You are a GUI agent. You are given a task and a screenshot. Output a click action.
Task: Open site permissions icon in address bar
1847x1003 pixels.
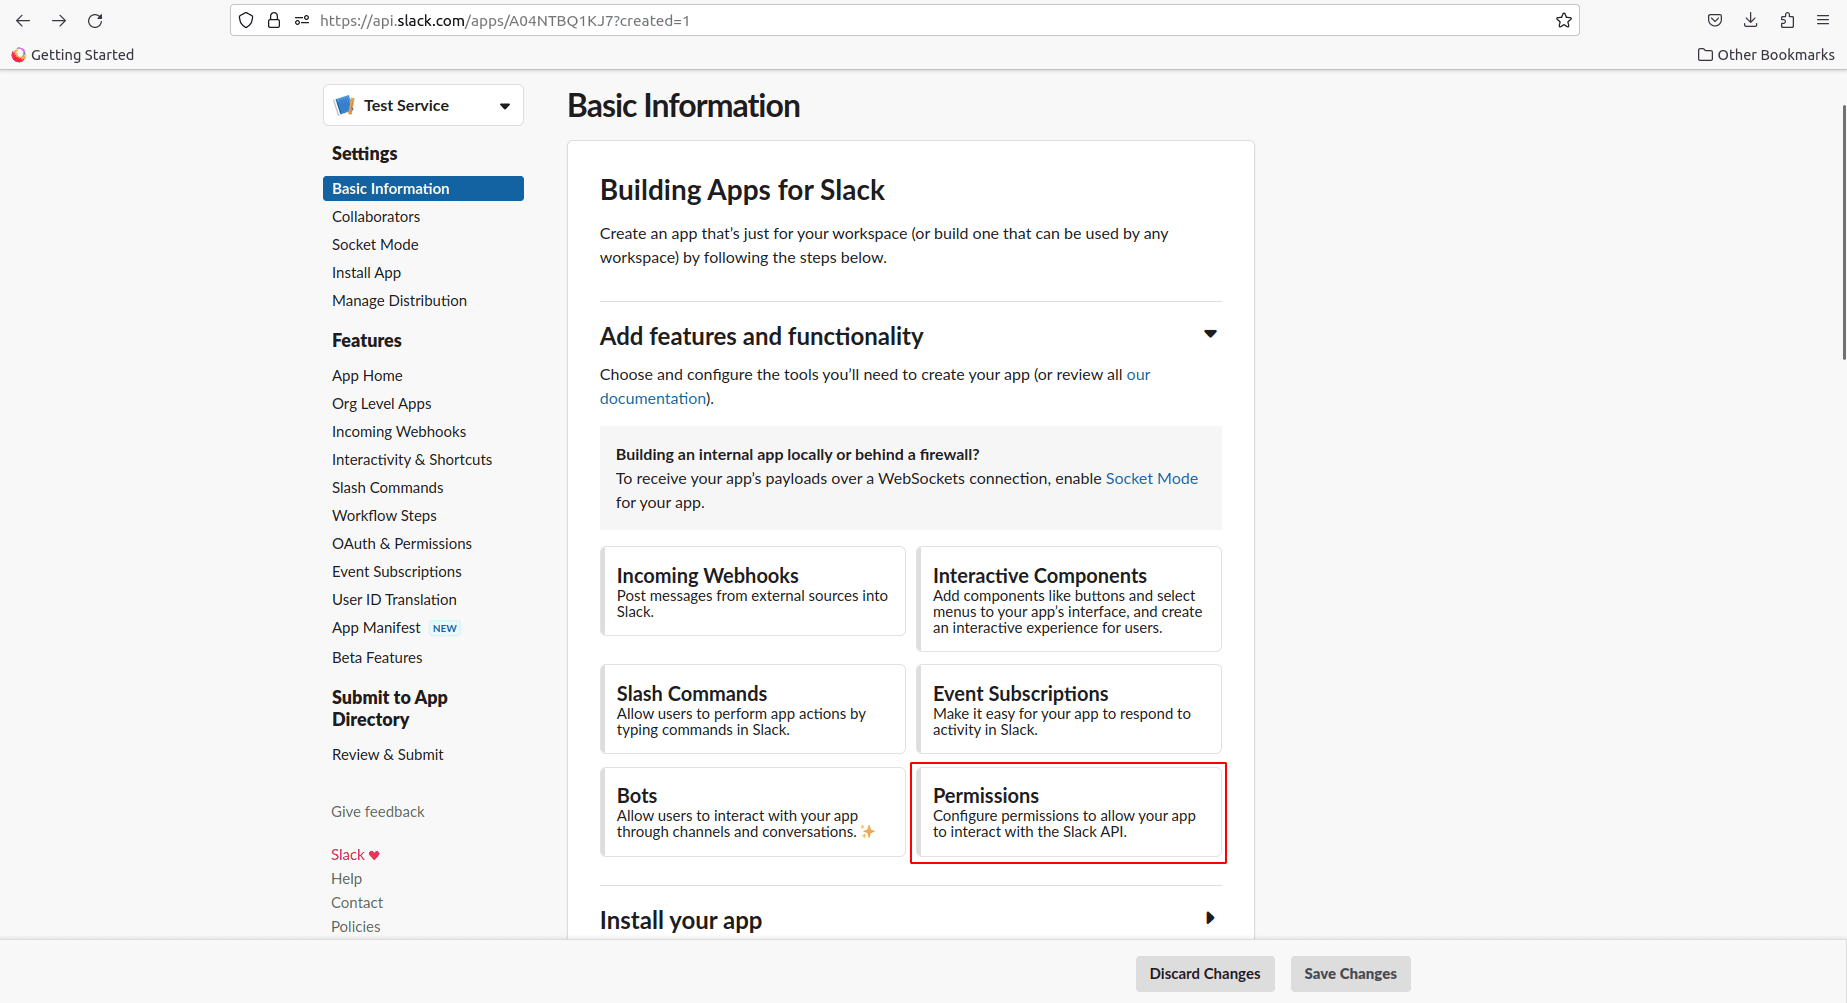302,20
